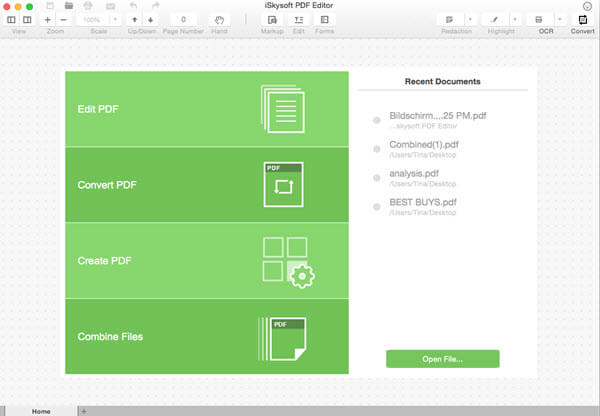Viewport: 600px width, 416px height.
Task: Click the OCR toolbar icon
Action: pos(539,20)
